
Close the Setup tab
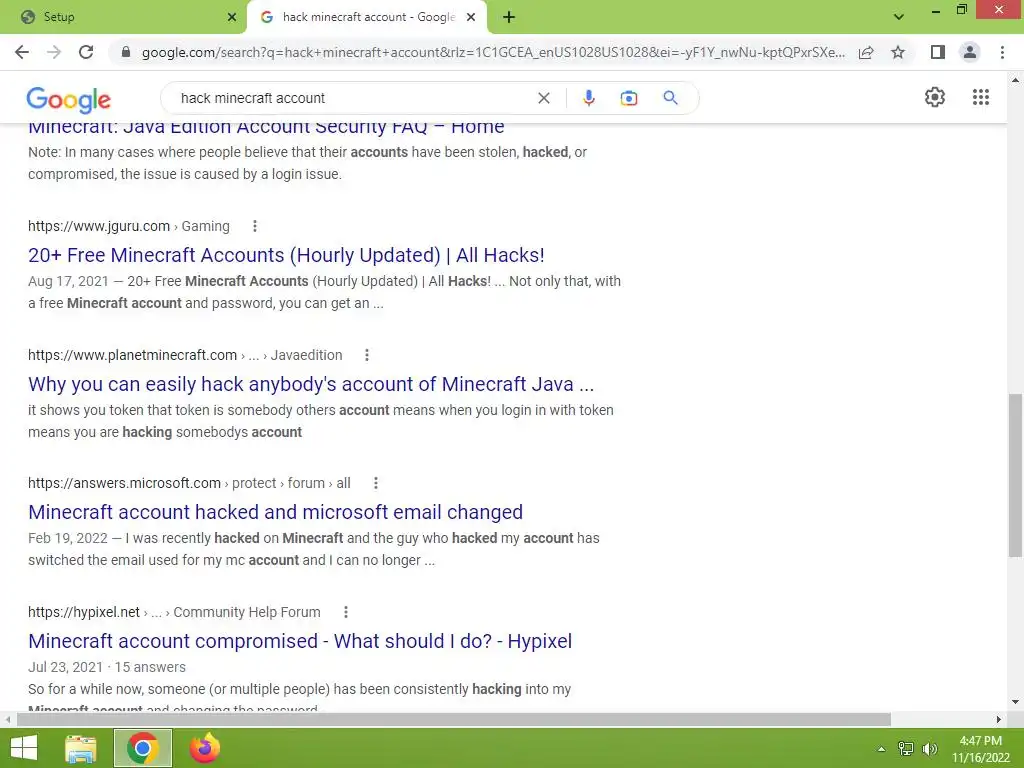tap(232, 17)
